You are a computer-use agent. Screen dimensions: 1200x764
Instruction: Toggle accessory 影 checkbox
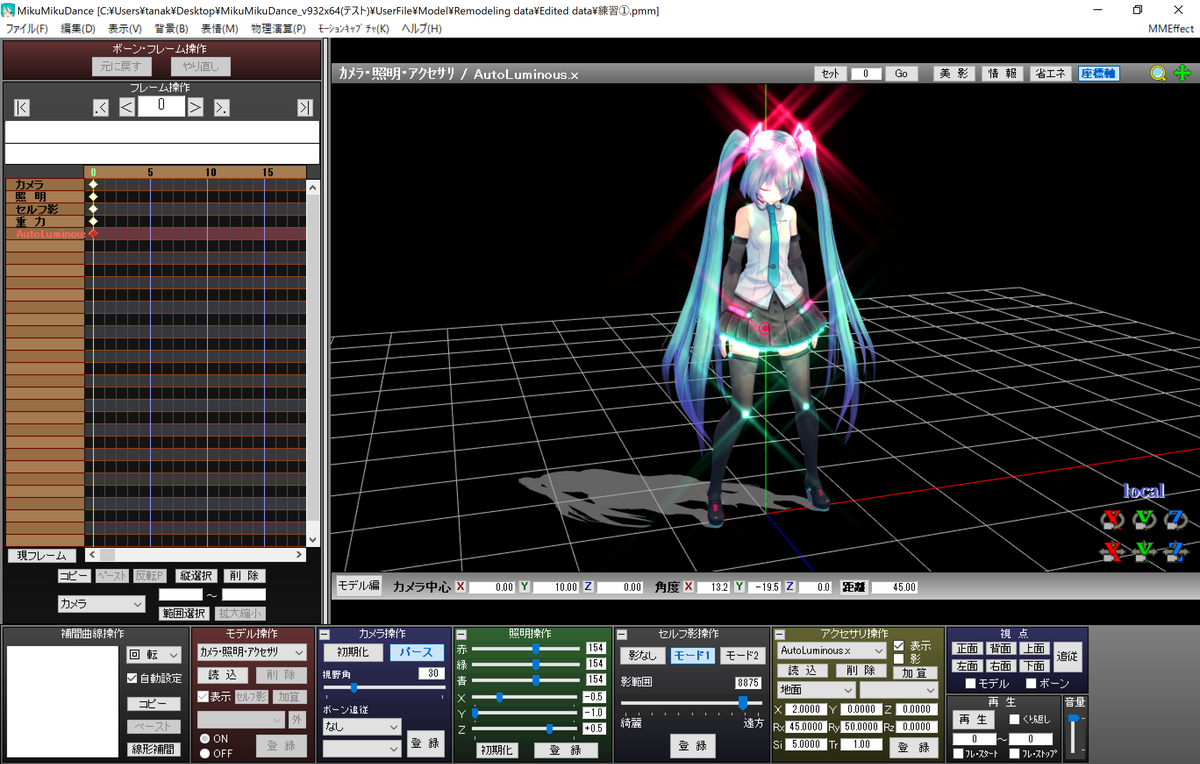(x=899, y=659)
